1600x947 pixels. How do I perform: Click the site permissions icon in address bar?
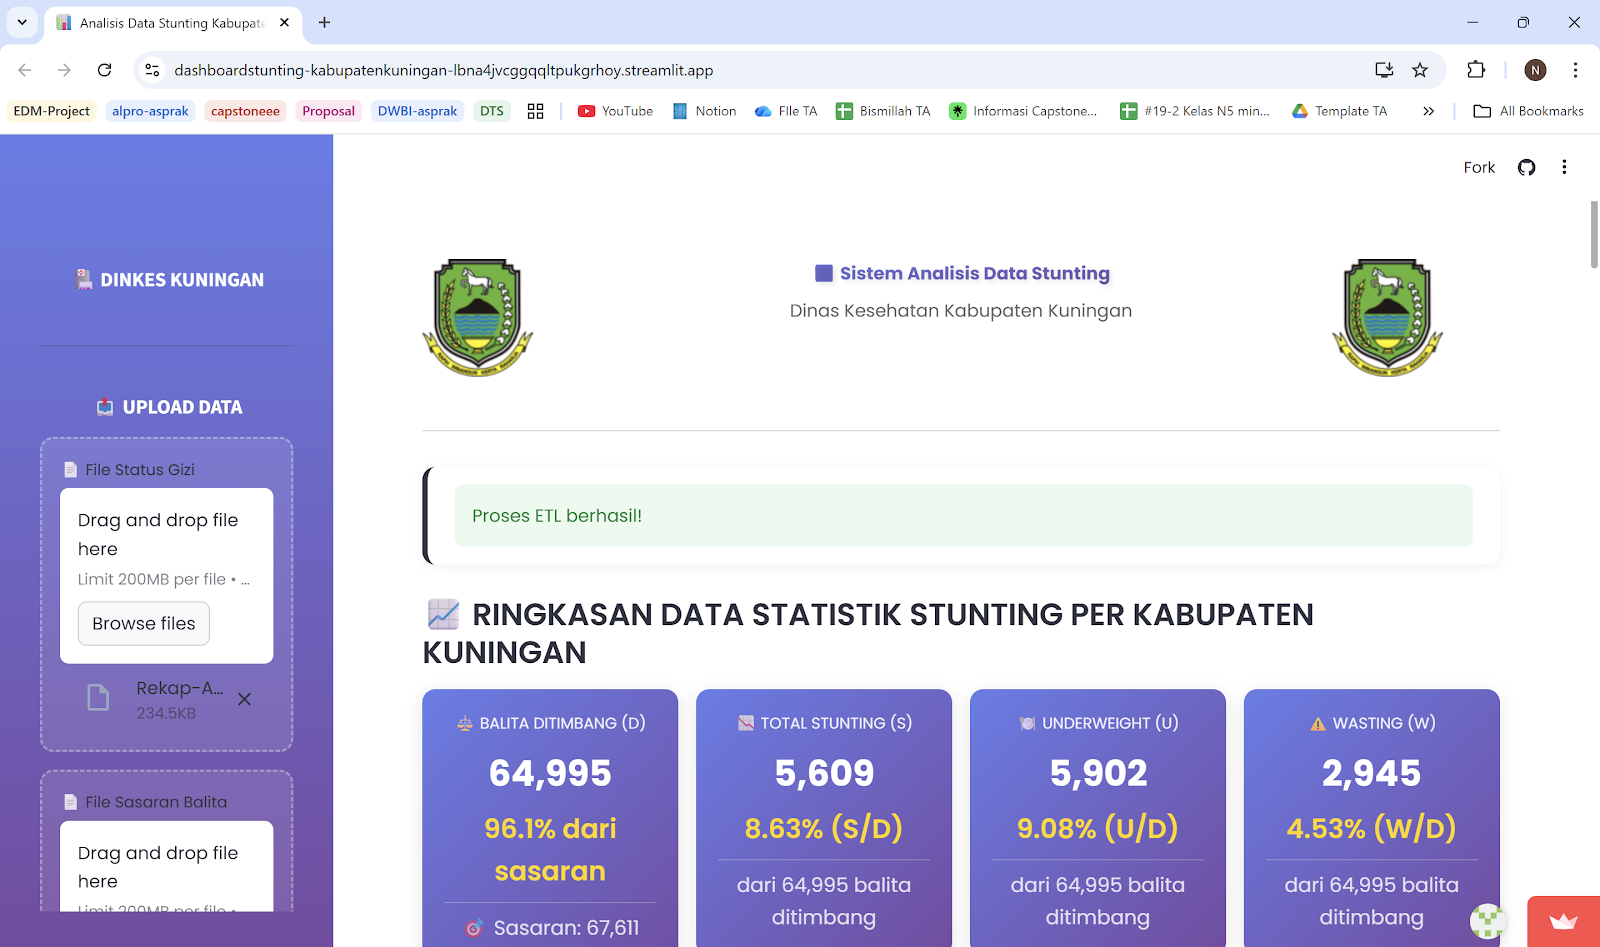click(151, 70)
